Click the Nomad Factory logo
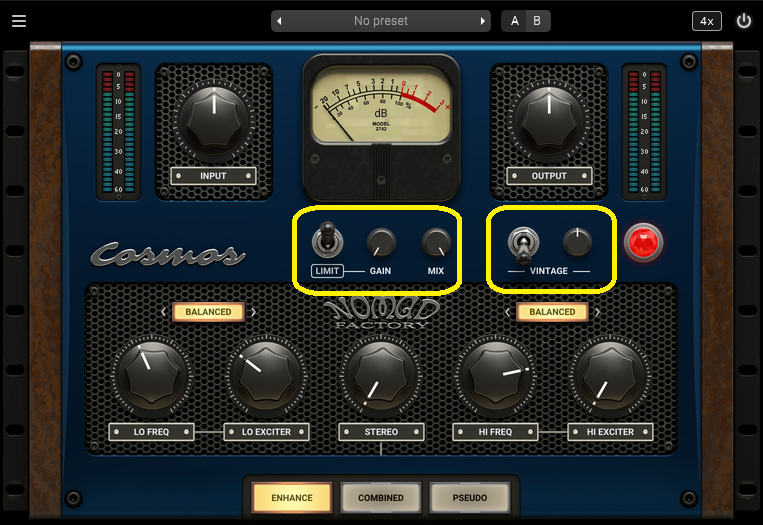The width and height of the screenshot is (763, 525). [382, 313]
